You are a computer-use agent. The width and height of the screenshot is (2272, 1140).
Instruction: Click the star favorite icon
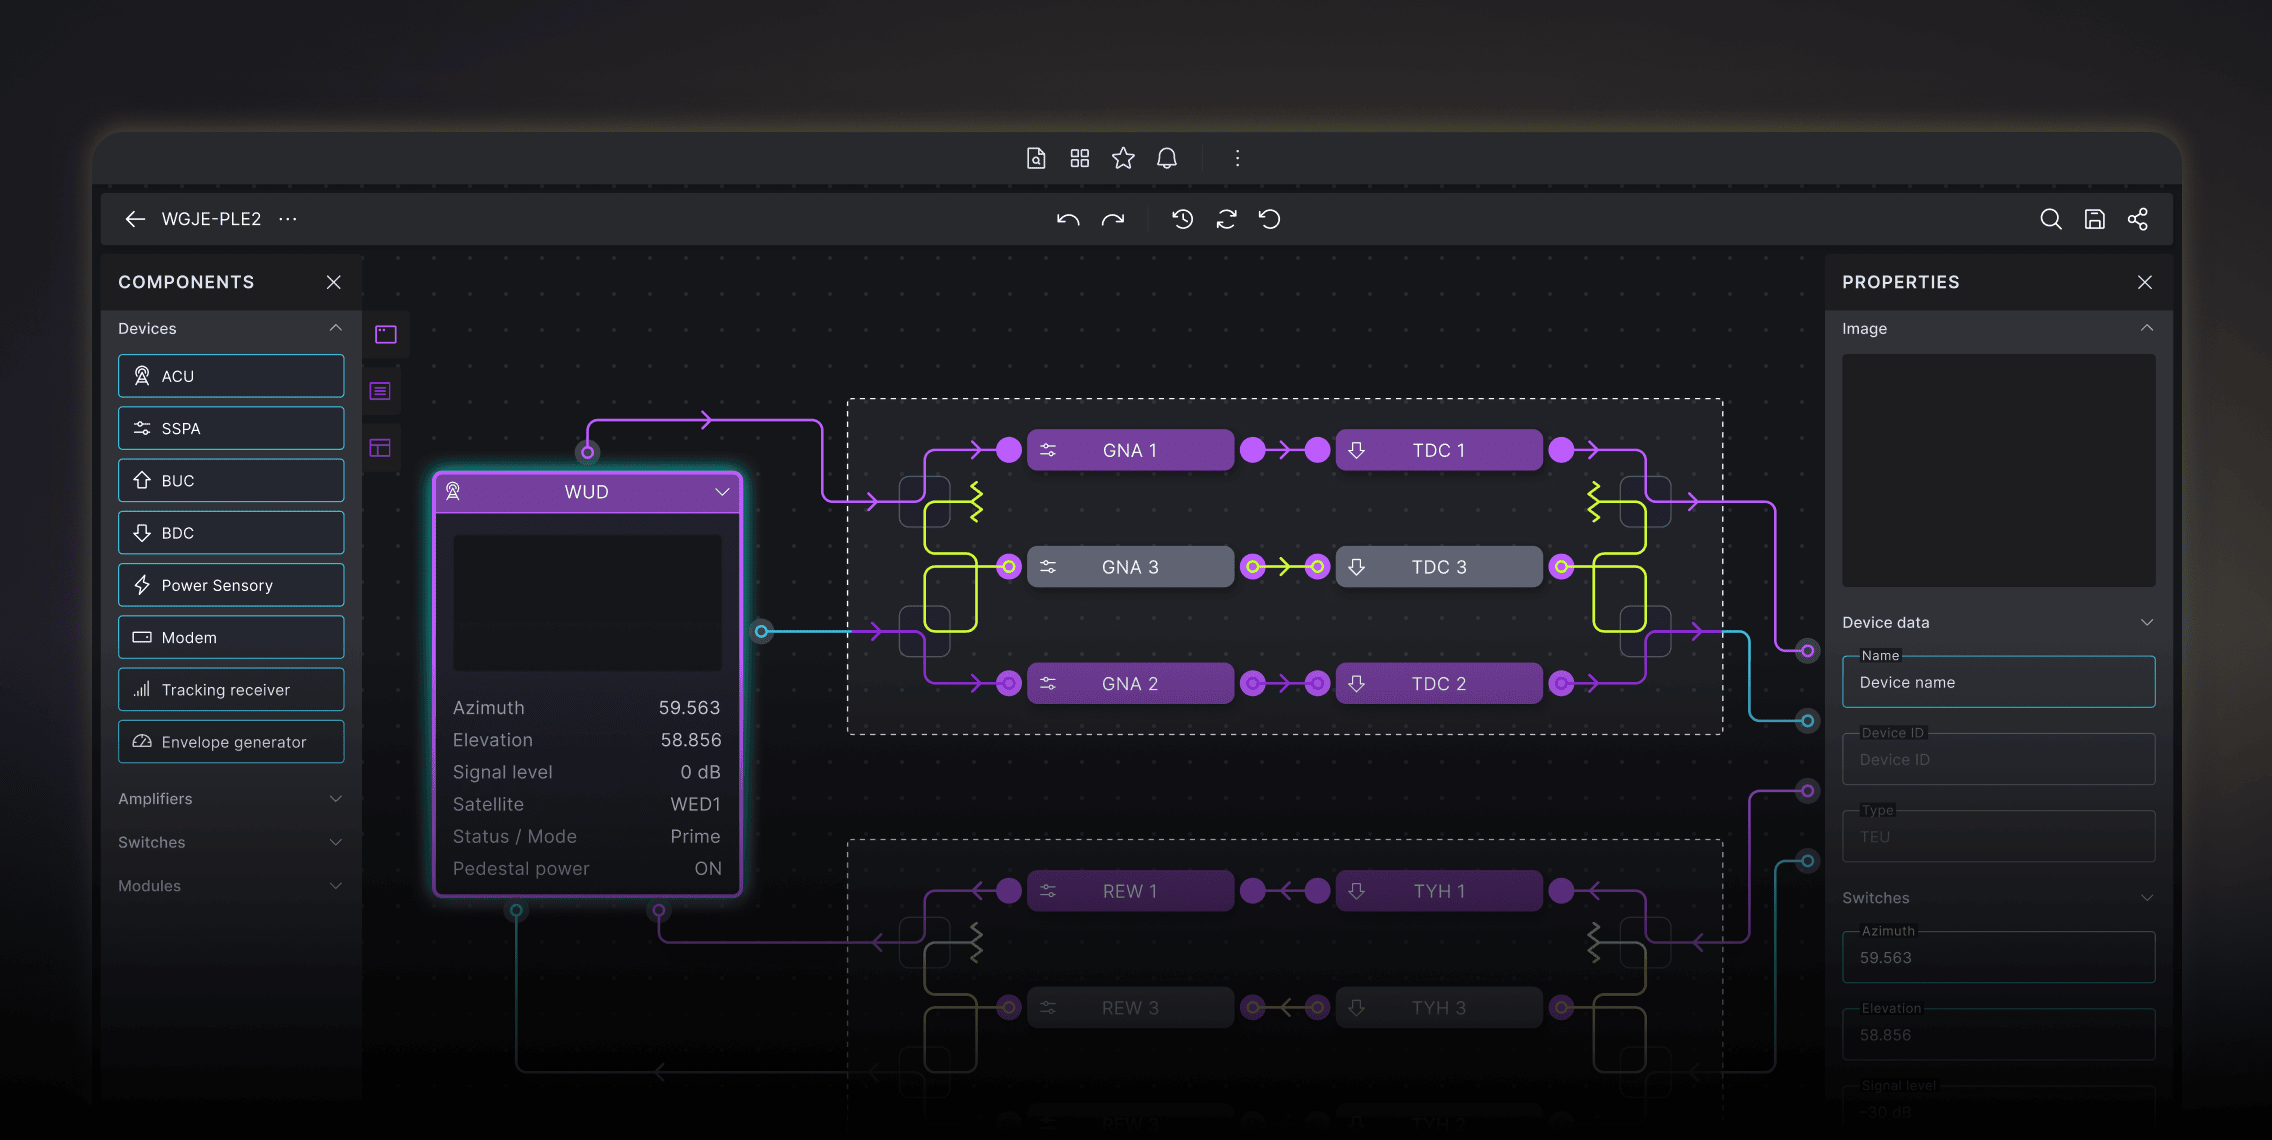coord(1123,158)
